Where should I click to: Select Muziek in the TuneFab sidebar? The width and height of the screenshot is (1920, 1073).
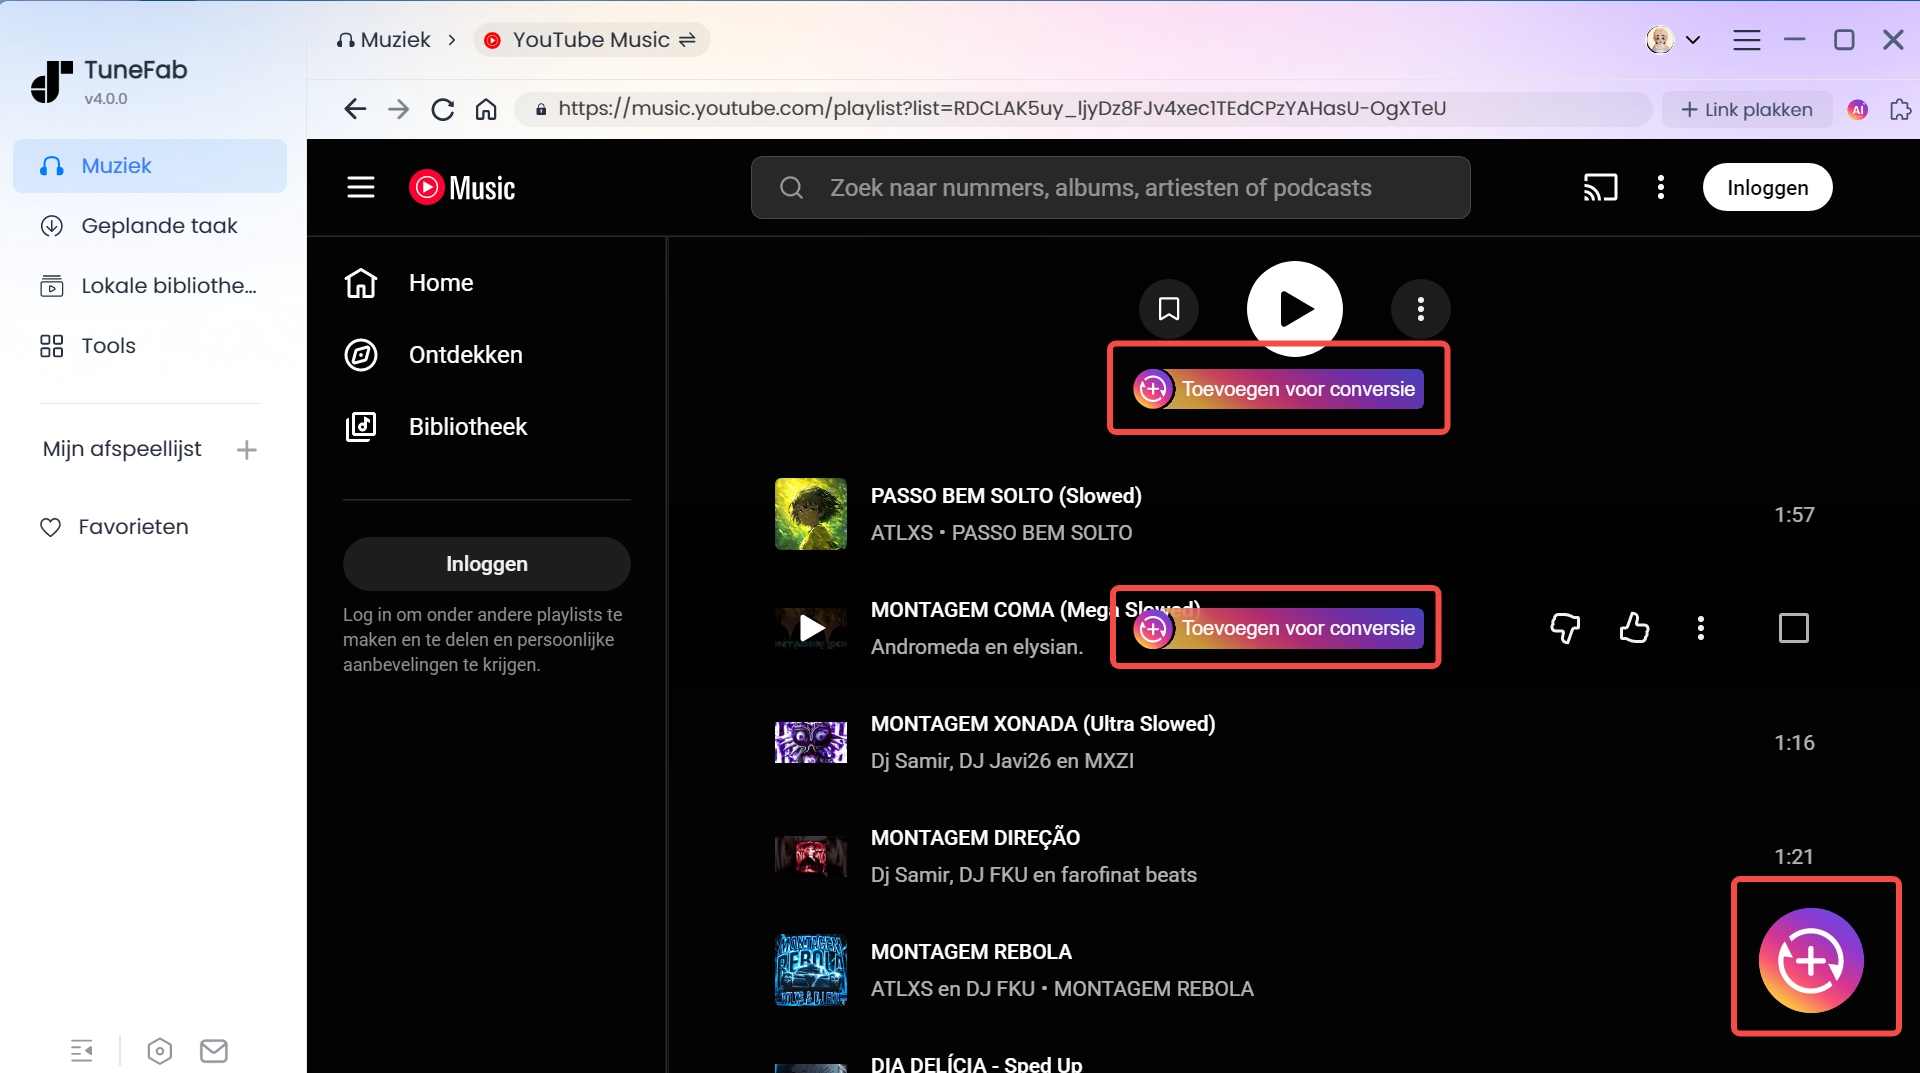[115, 166]
